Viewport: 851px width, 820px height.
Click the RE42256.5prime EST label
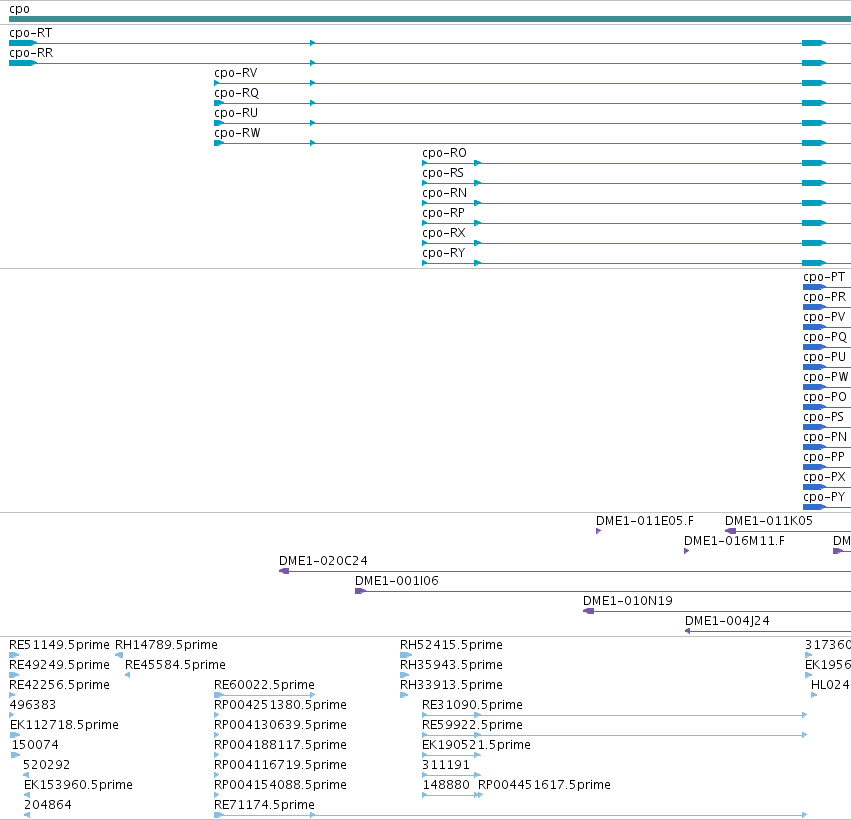tap(59, 686)
